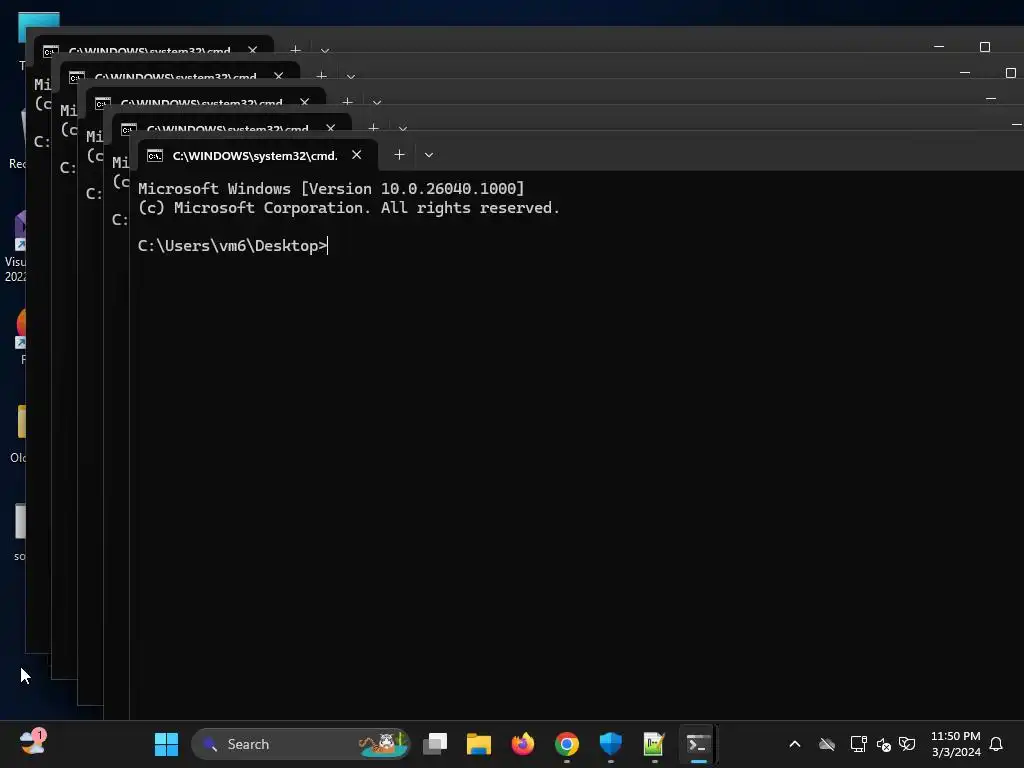Close the front terminal's cmd tab

click(357, 155)
